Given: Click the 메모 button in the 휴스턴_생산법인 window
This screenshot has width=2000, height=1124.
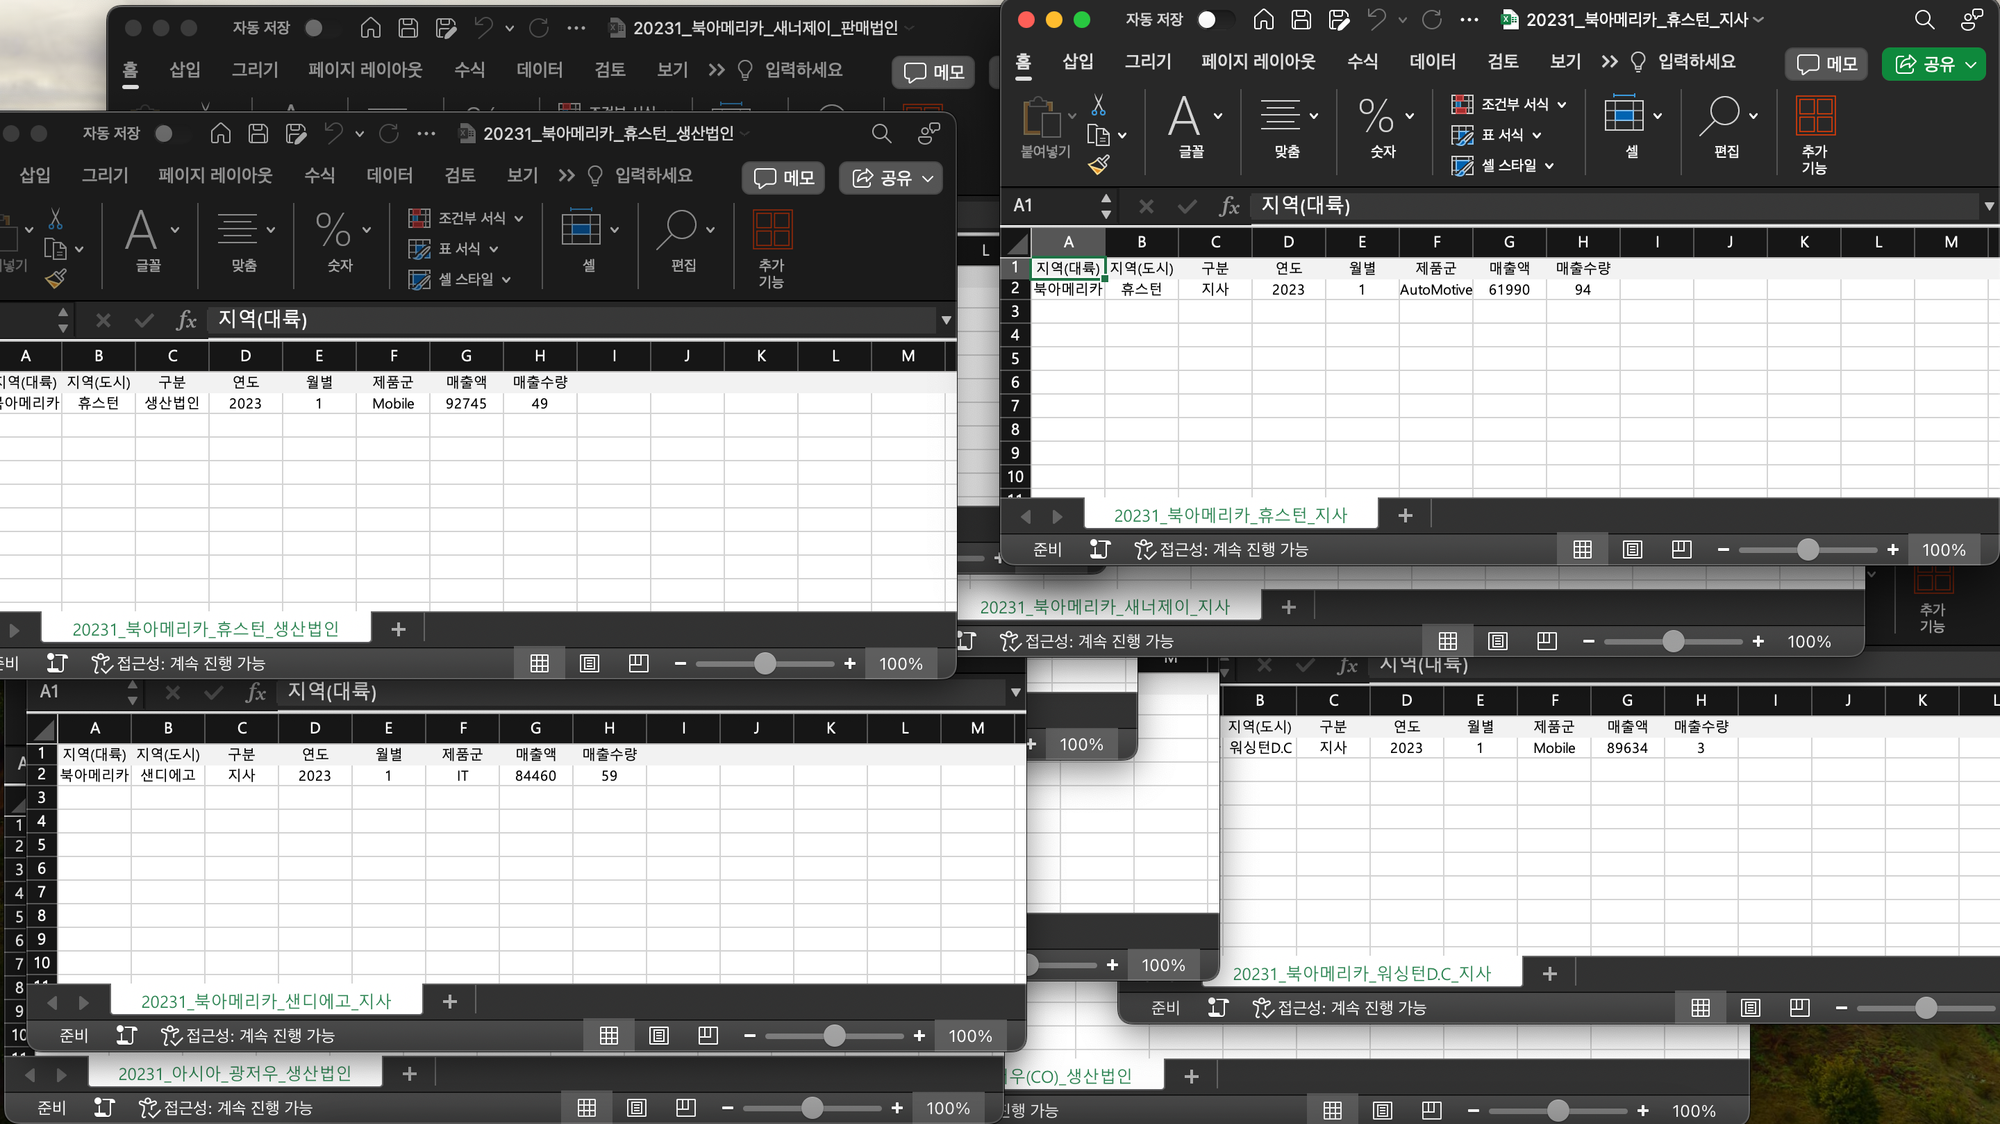Looking at the screenshot, I should [784, 178].
